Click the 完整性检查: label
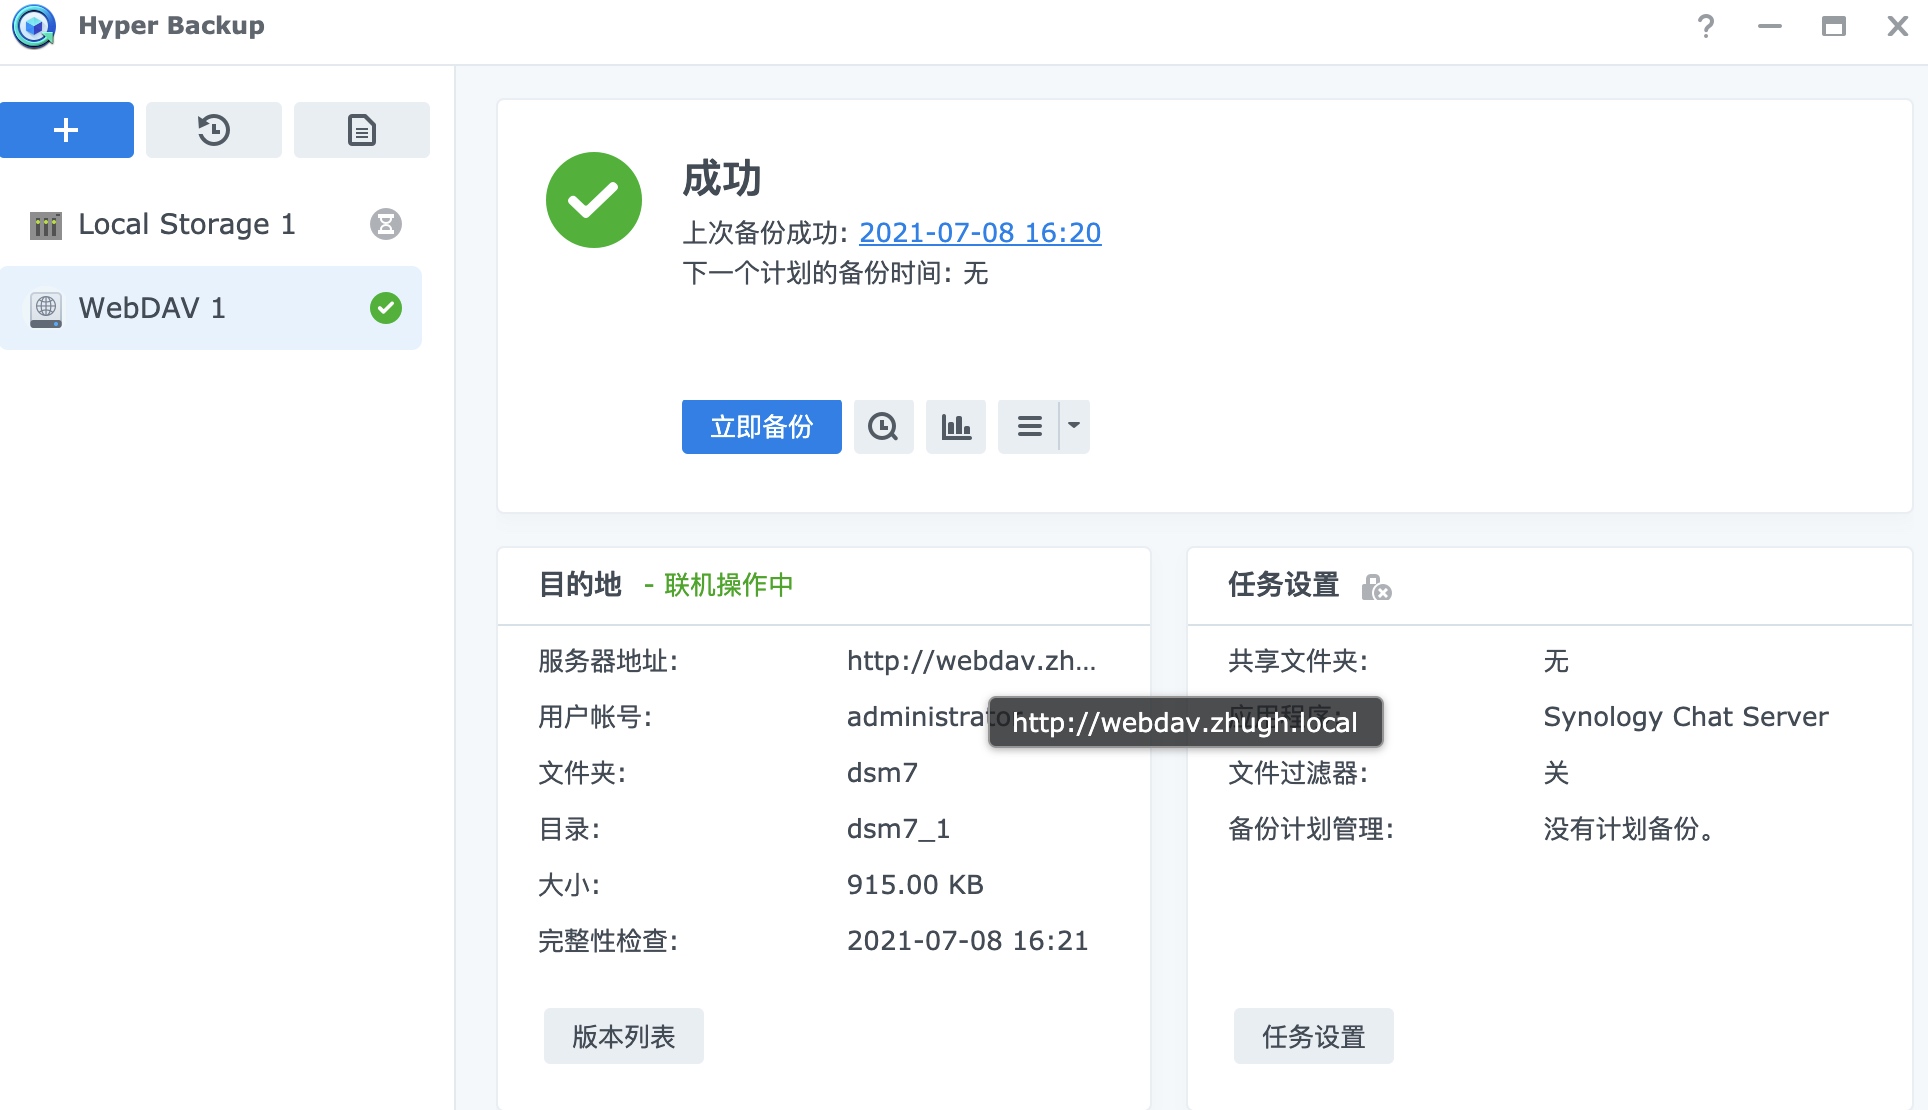1928x1110 pixels. coord(608,941)
